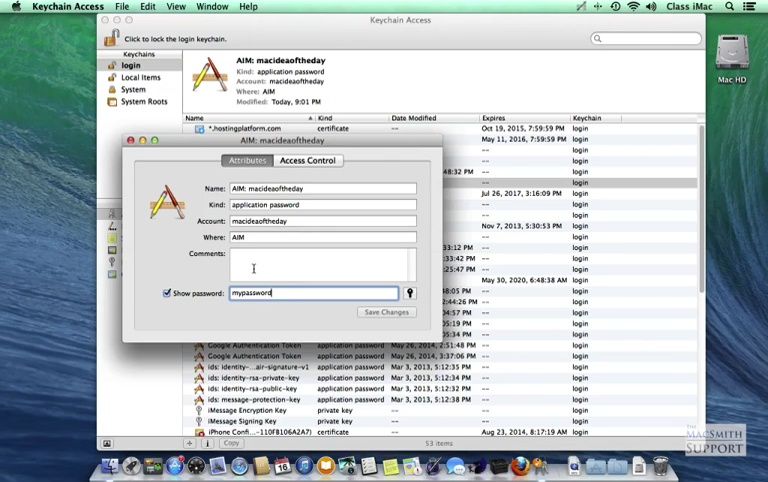This screenshot has width=768, height=482.
Task: Switch to the Access Control tab
Action: click(x=308, y=161)
